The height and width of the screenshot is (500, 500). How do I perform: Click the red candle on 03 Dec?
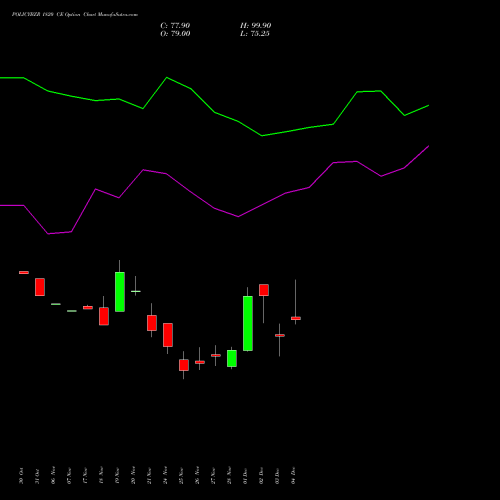tap(280, 335)
